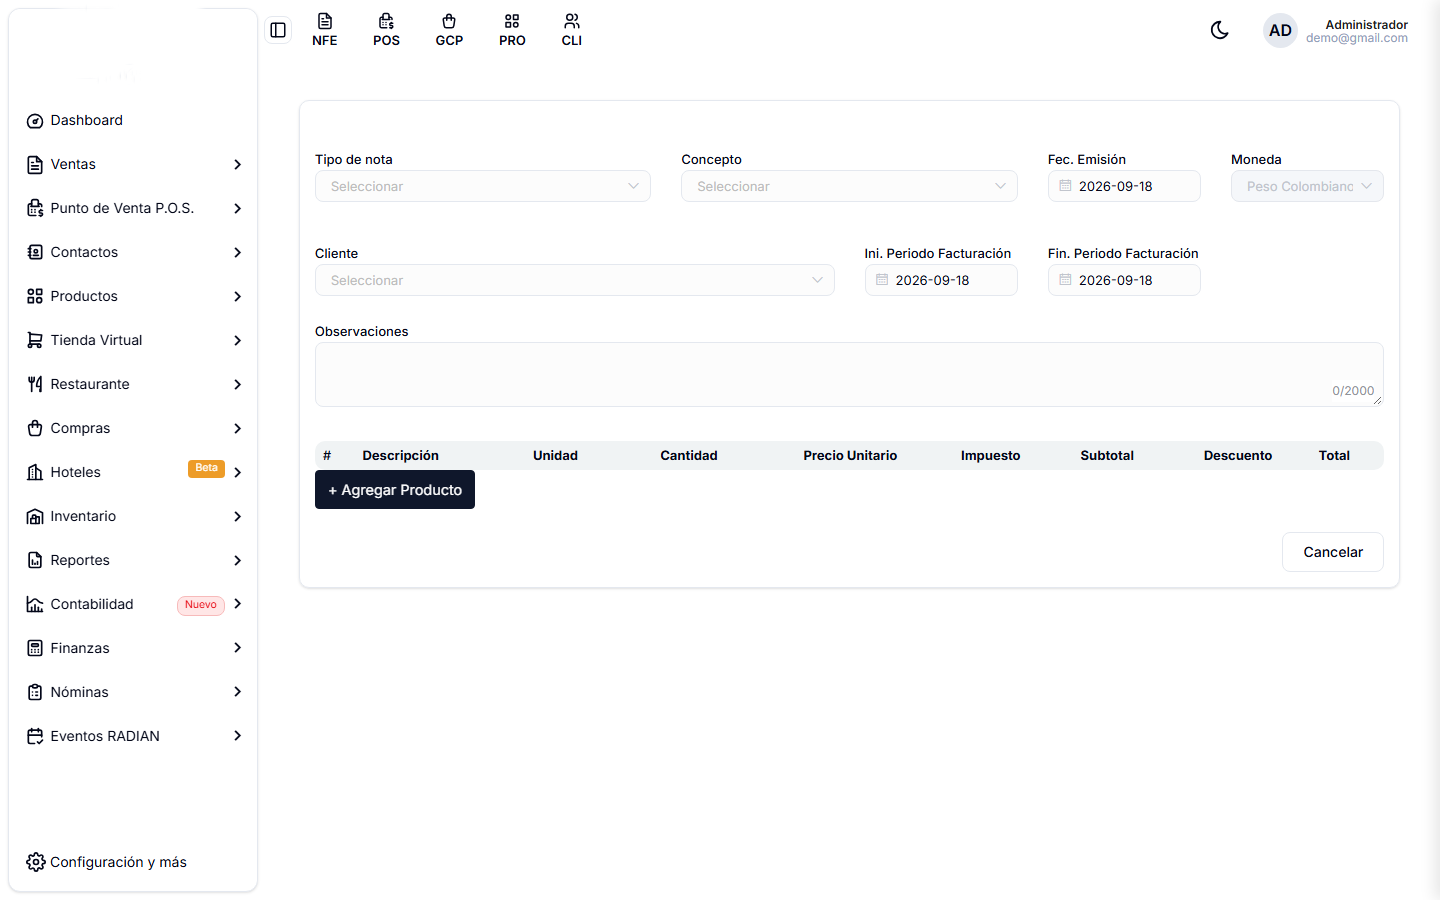
Task: Open the Concepto dropdown
Action: tap(849, 186)
